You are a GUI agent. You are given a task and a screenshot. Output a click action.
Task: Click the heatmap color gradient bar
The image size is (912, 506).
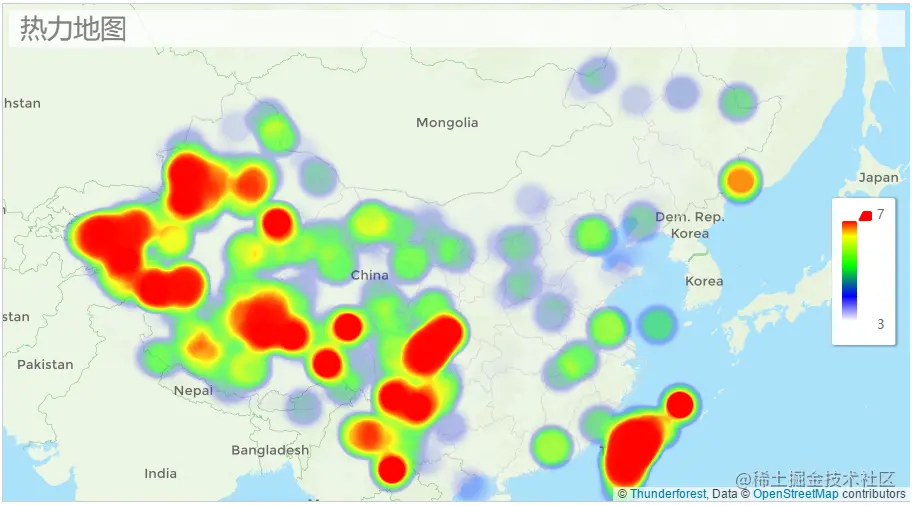pos(849,270)
